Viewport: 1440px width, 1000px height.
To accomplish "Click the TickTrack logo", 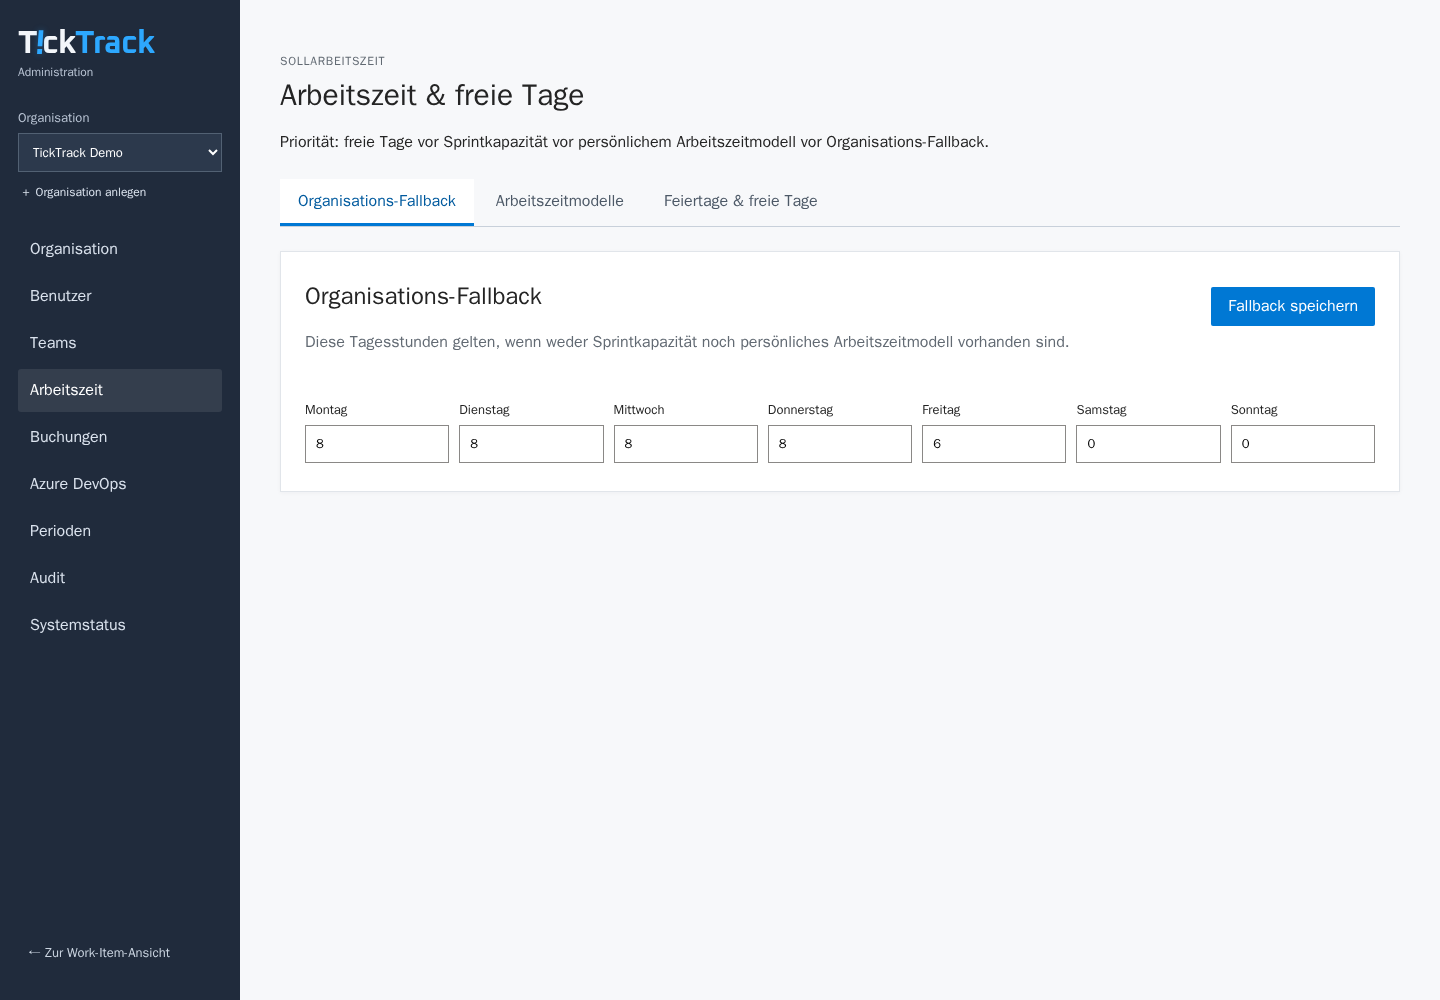I will tap(86, 42).
